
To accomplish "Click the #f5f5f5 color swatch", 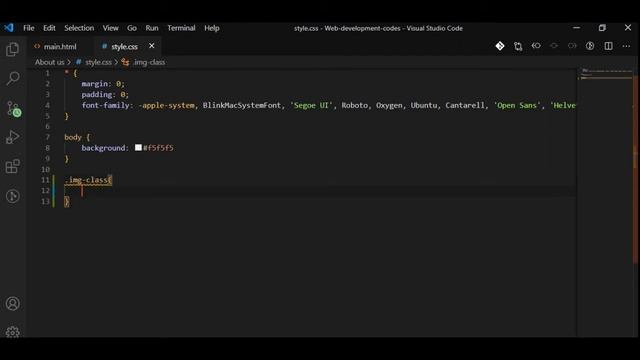I will (x=138, y=147).
